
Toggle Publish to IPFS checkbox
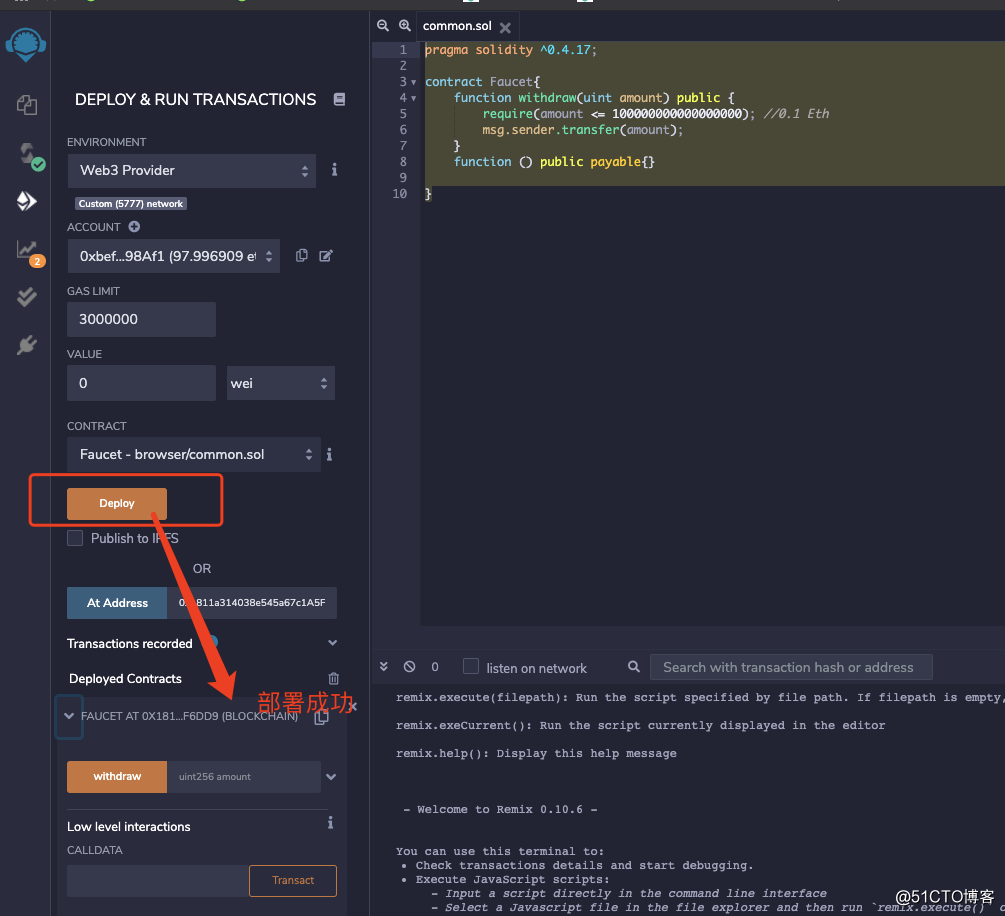point(75,538)
